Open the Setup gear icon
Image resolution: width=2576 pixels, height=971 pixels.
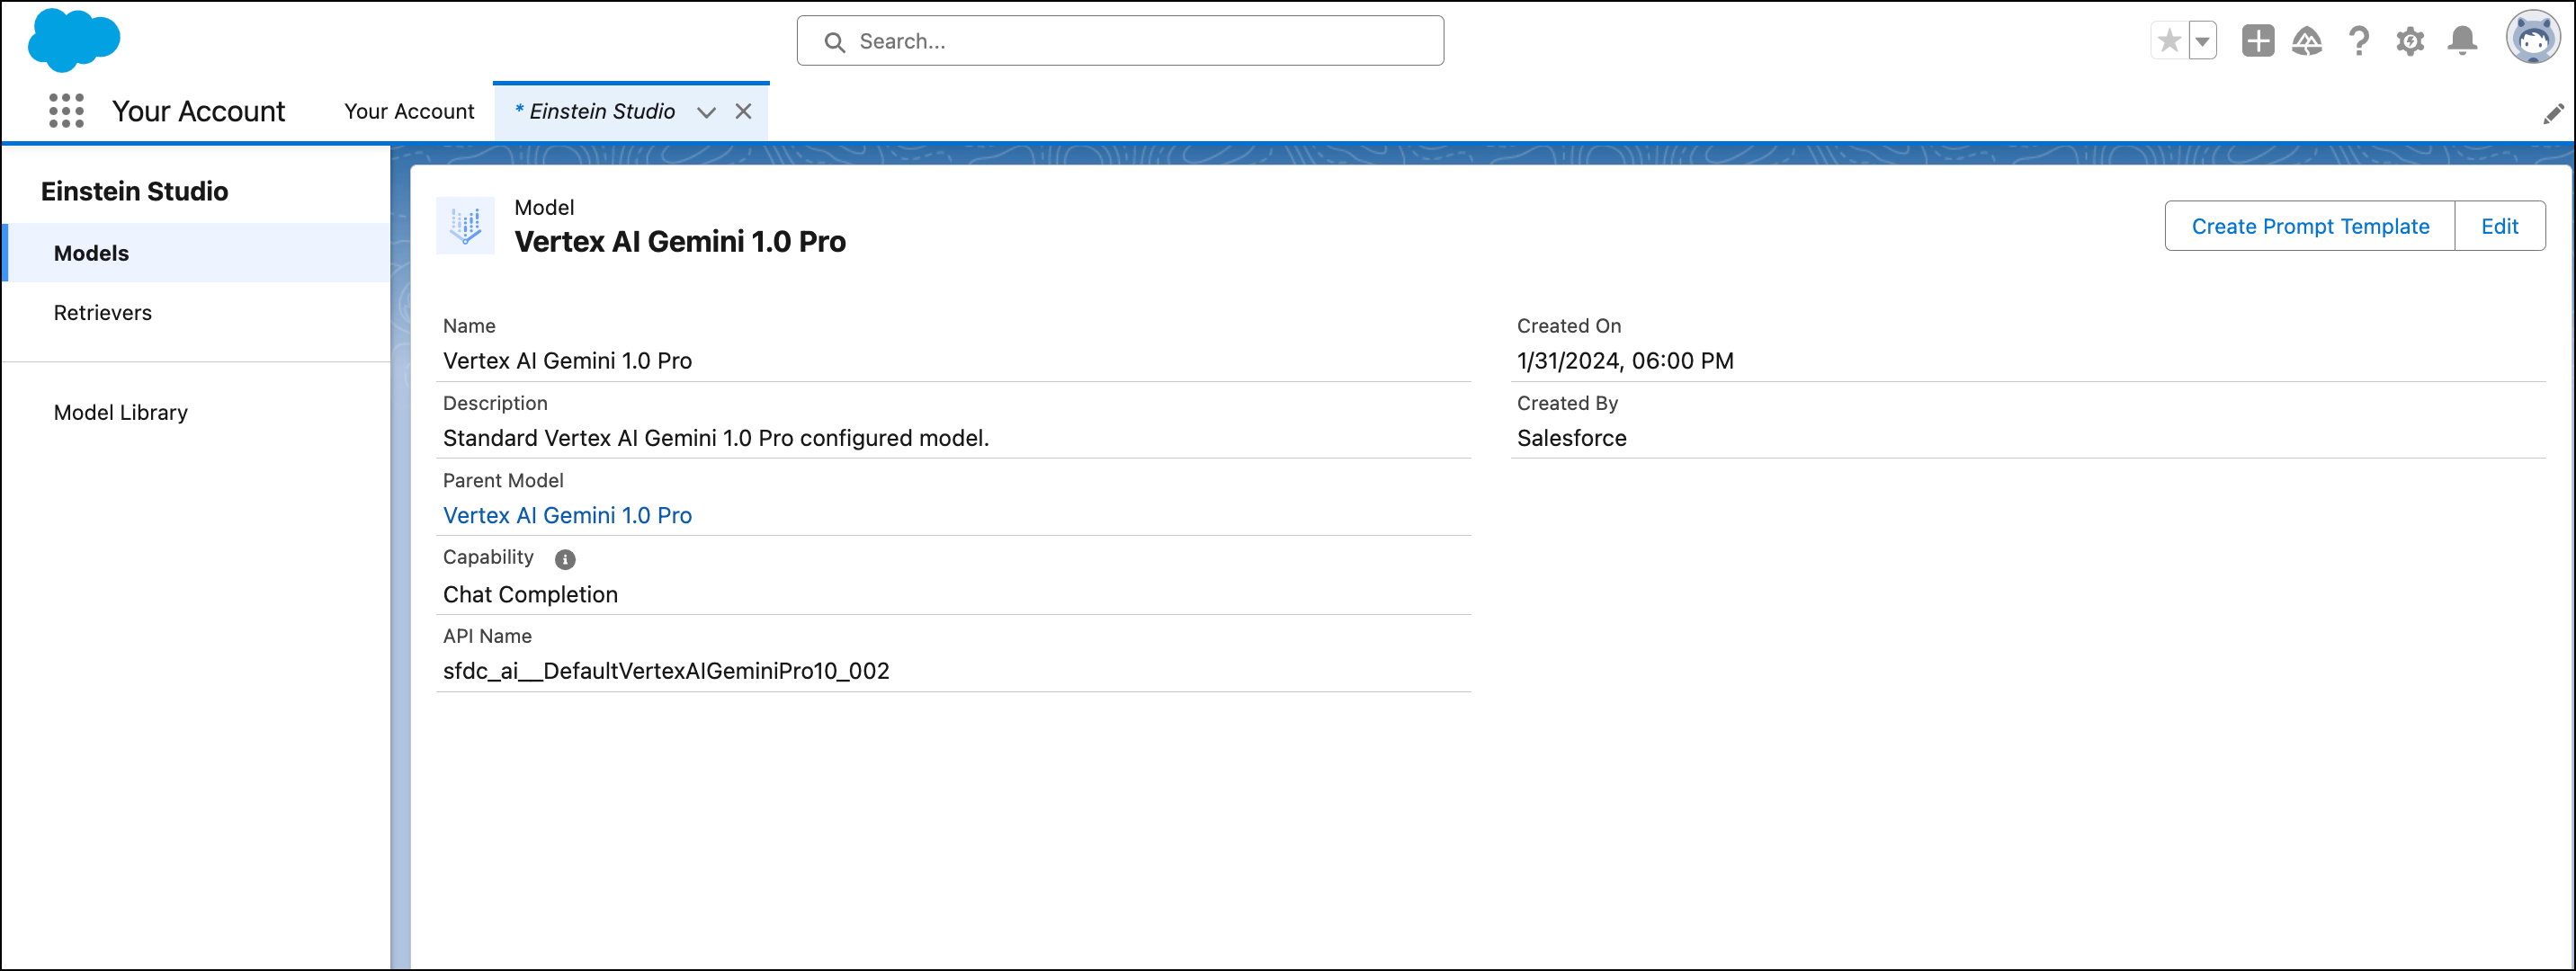coord(2410,41)
